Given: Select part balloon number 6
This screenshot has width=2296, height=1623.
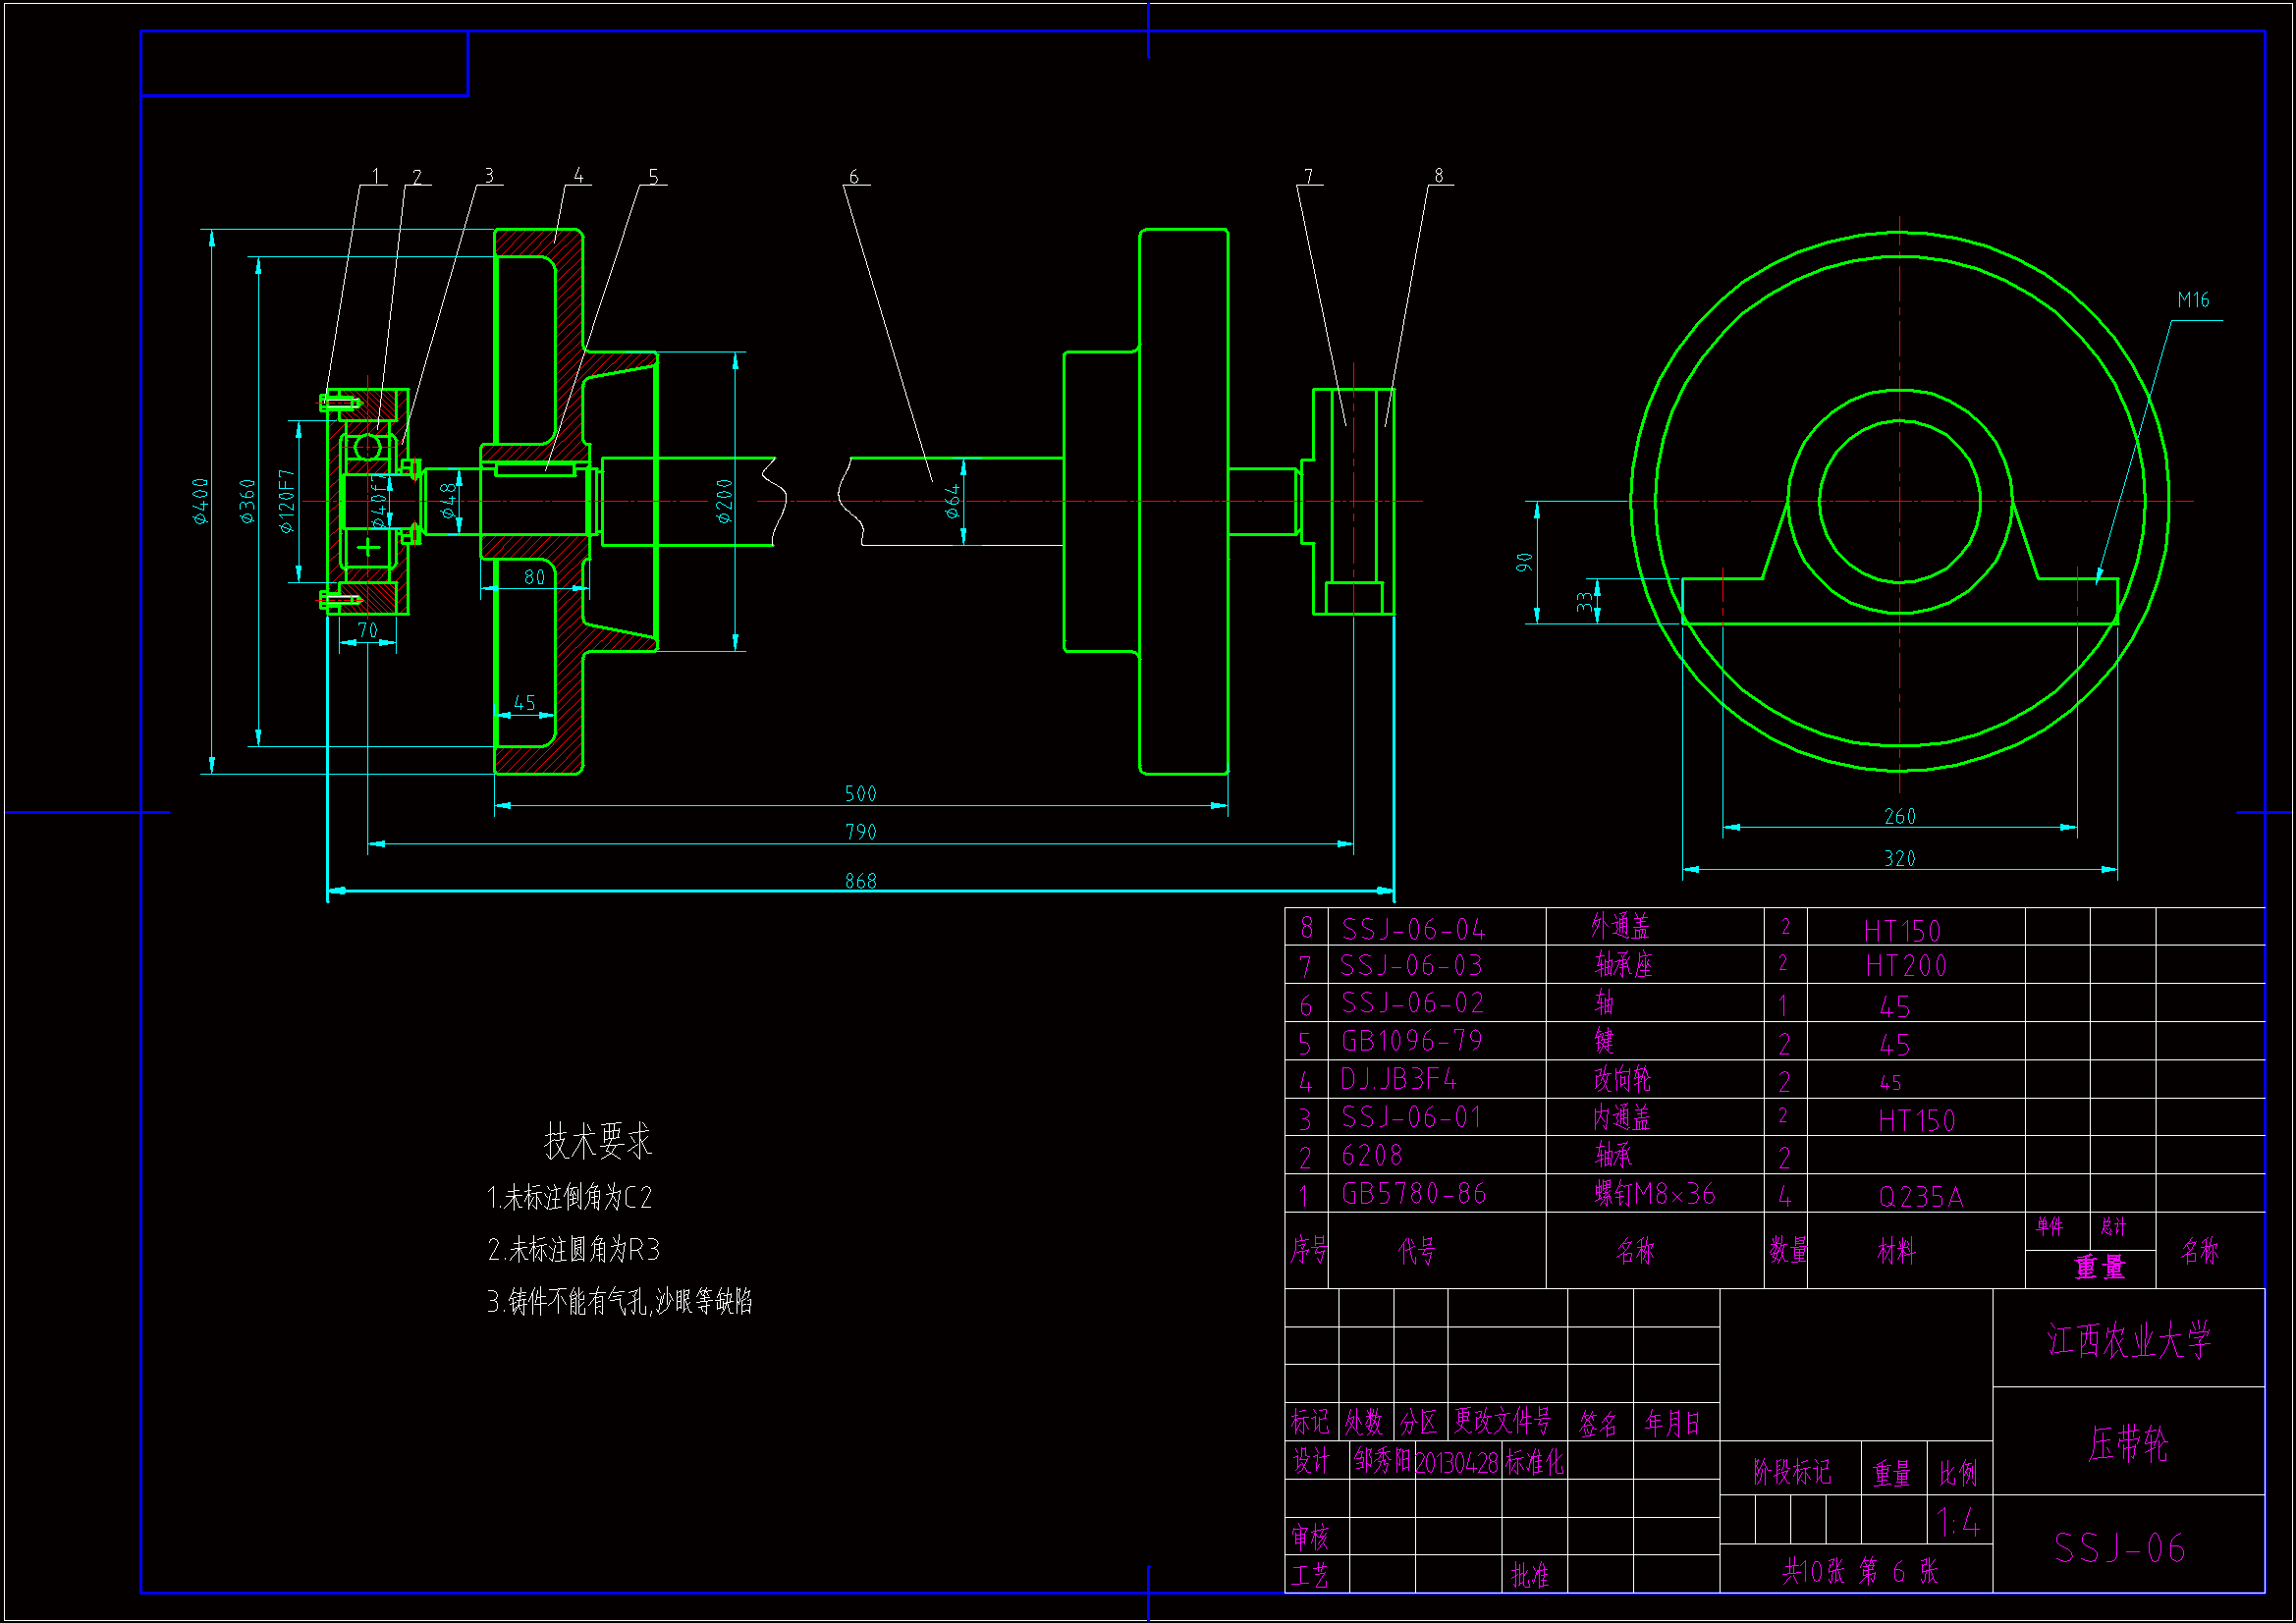Looking at the screenshot, I should pyautogui.click(x=853, y=176).
